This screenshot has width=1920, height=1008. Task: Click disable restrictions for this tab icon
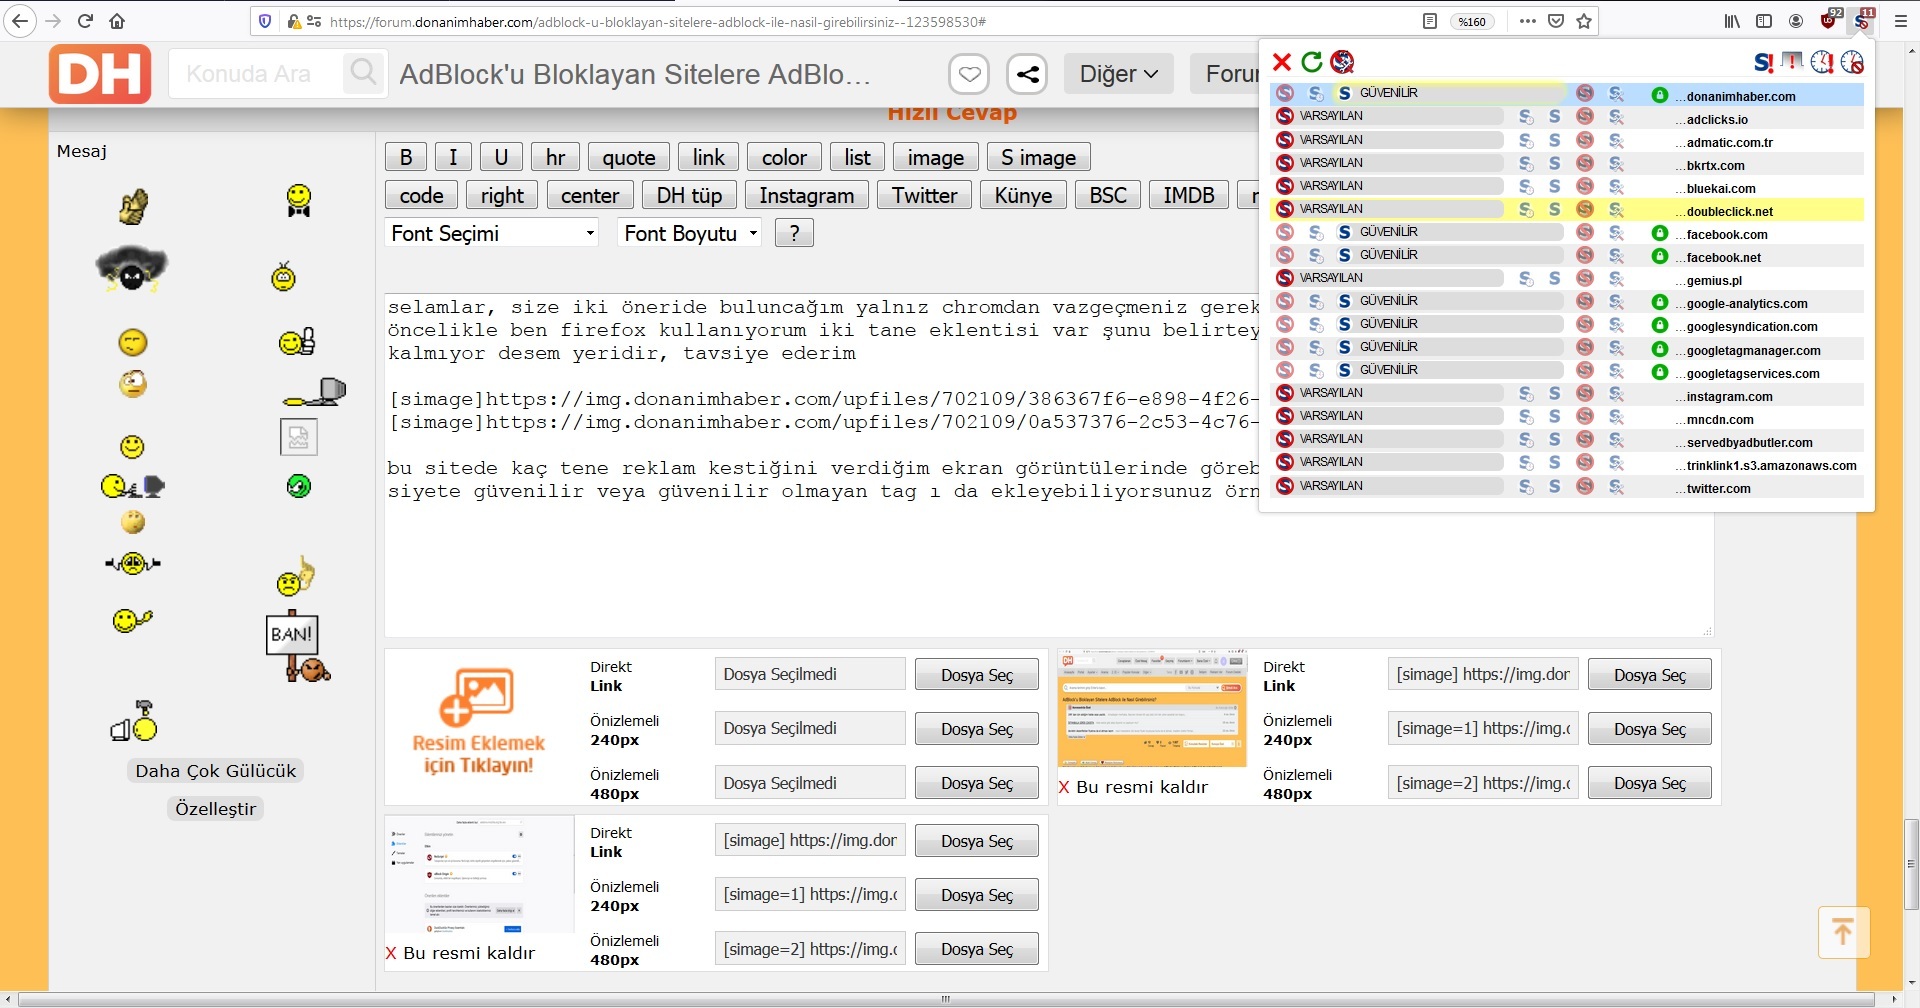tap(1793, 62)
